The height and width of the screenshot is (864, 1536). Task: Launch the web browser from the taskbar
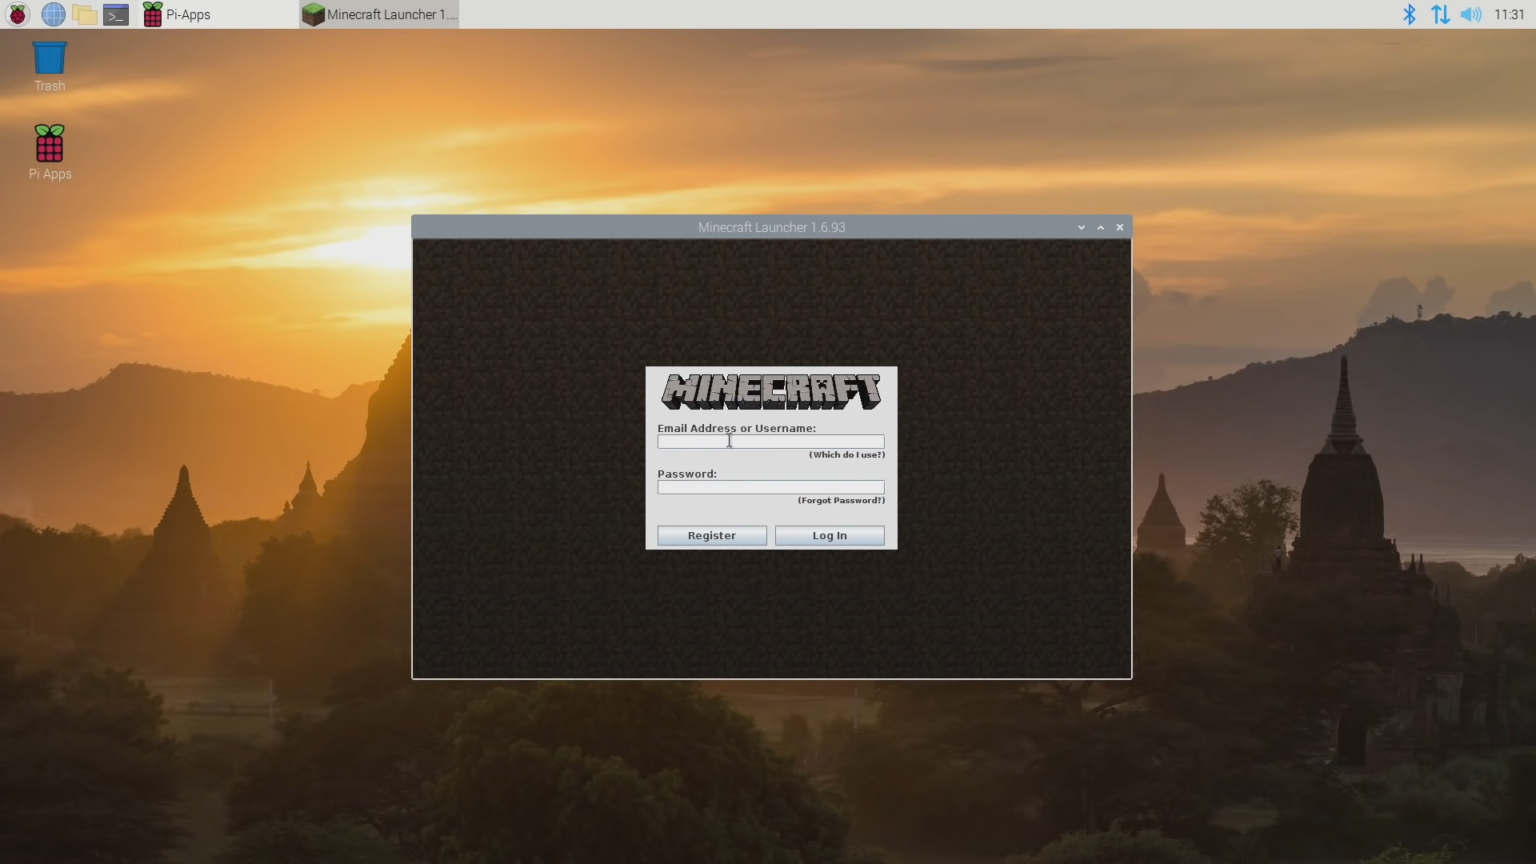pos(52,14)
